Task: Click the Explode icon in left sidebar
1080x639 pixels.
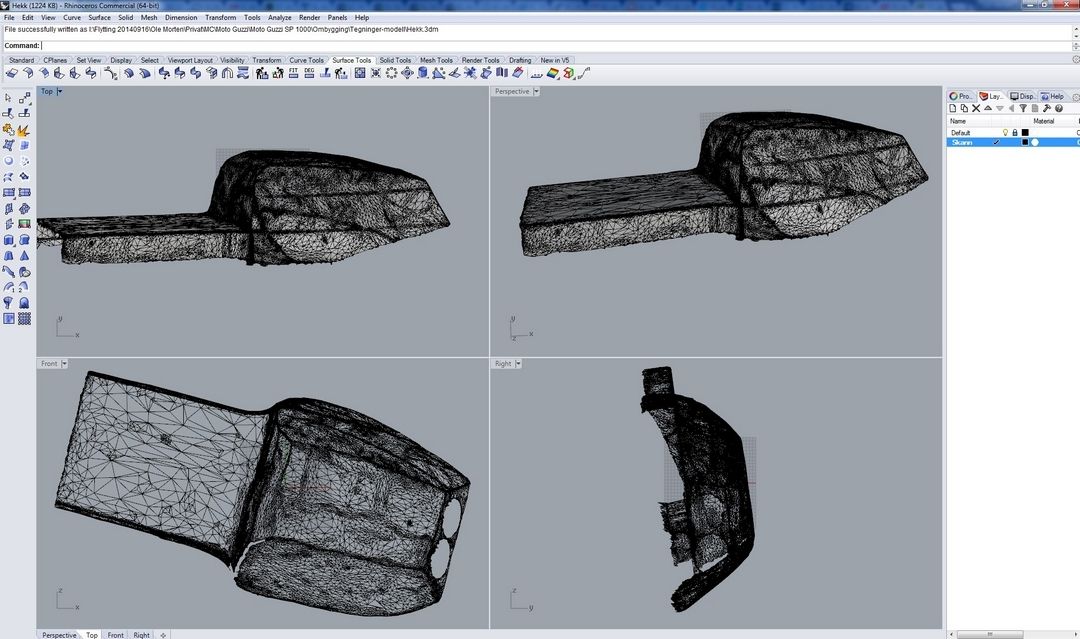Action: 24,129
